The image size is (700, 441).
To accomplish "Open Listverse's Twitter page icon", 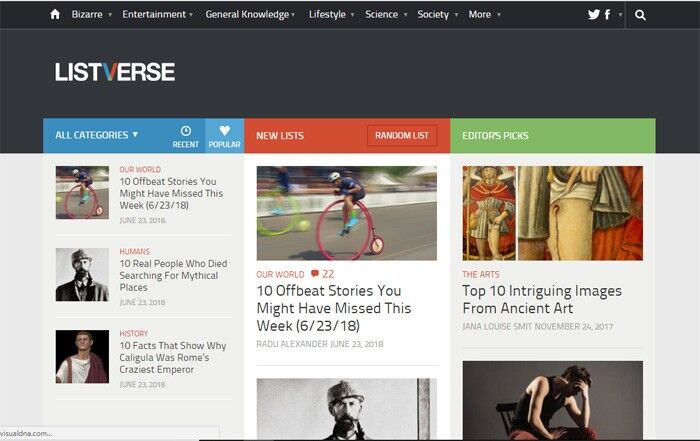I will coord(594,15).
